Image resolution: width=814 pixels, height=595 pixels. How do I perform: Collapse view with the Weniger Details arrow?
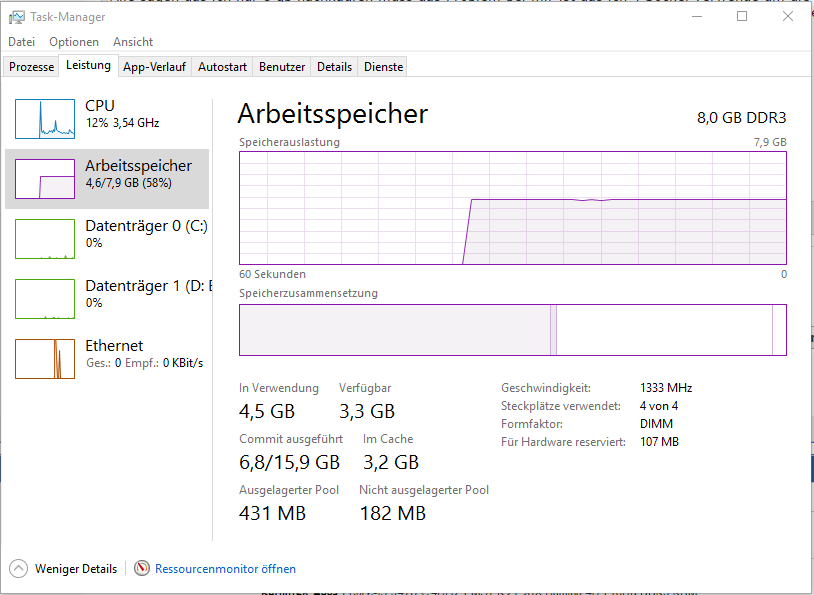point(18,569)
